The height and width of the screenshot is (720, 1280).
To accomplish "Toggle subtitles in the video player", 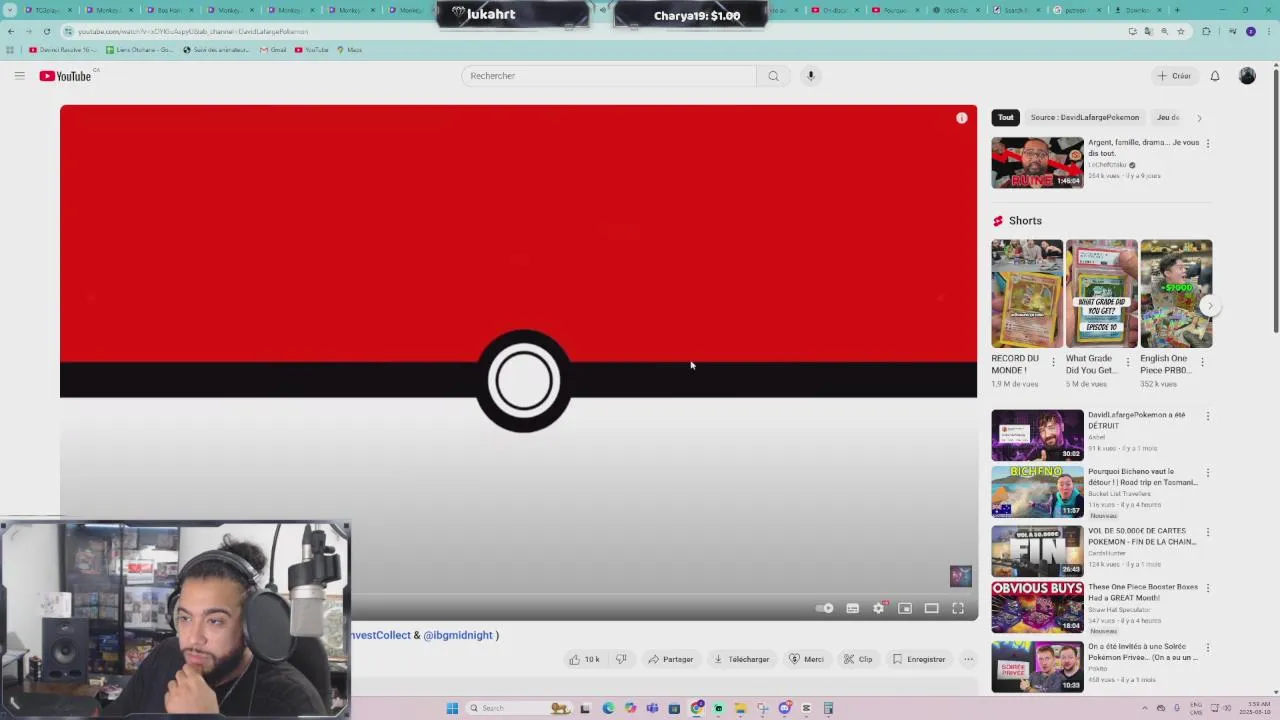I will (x=852, y=608).
